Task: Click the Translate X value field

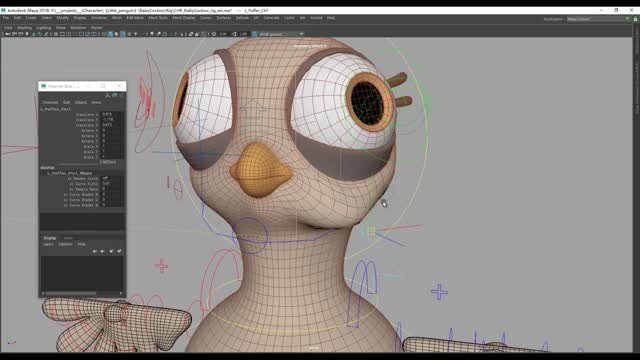Action: 112,115
